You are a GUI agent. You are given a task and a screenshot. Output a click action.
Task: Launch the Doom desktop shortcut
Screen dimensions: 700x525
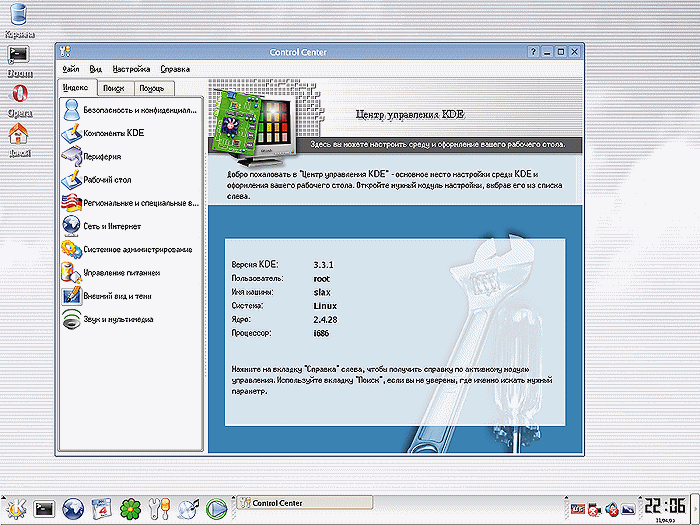[x=19, y=55]
